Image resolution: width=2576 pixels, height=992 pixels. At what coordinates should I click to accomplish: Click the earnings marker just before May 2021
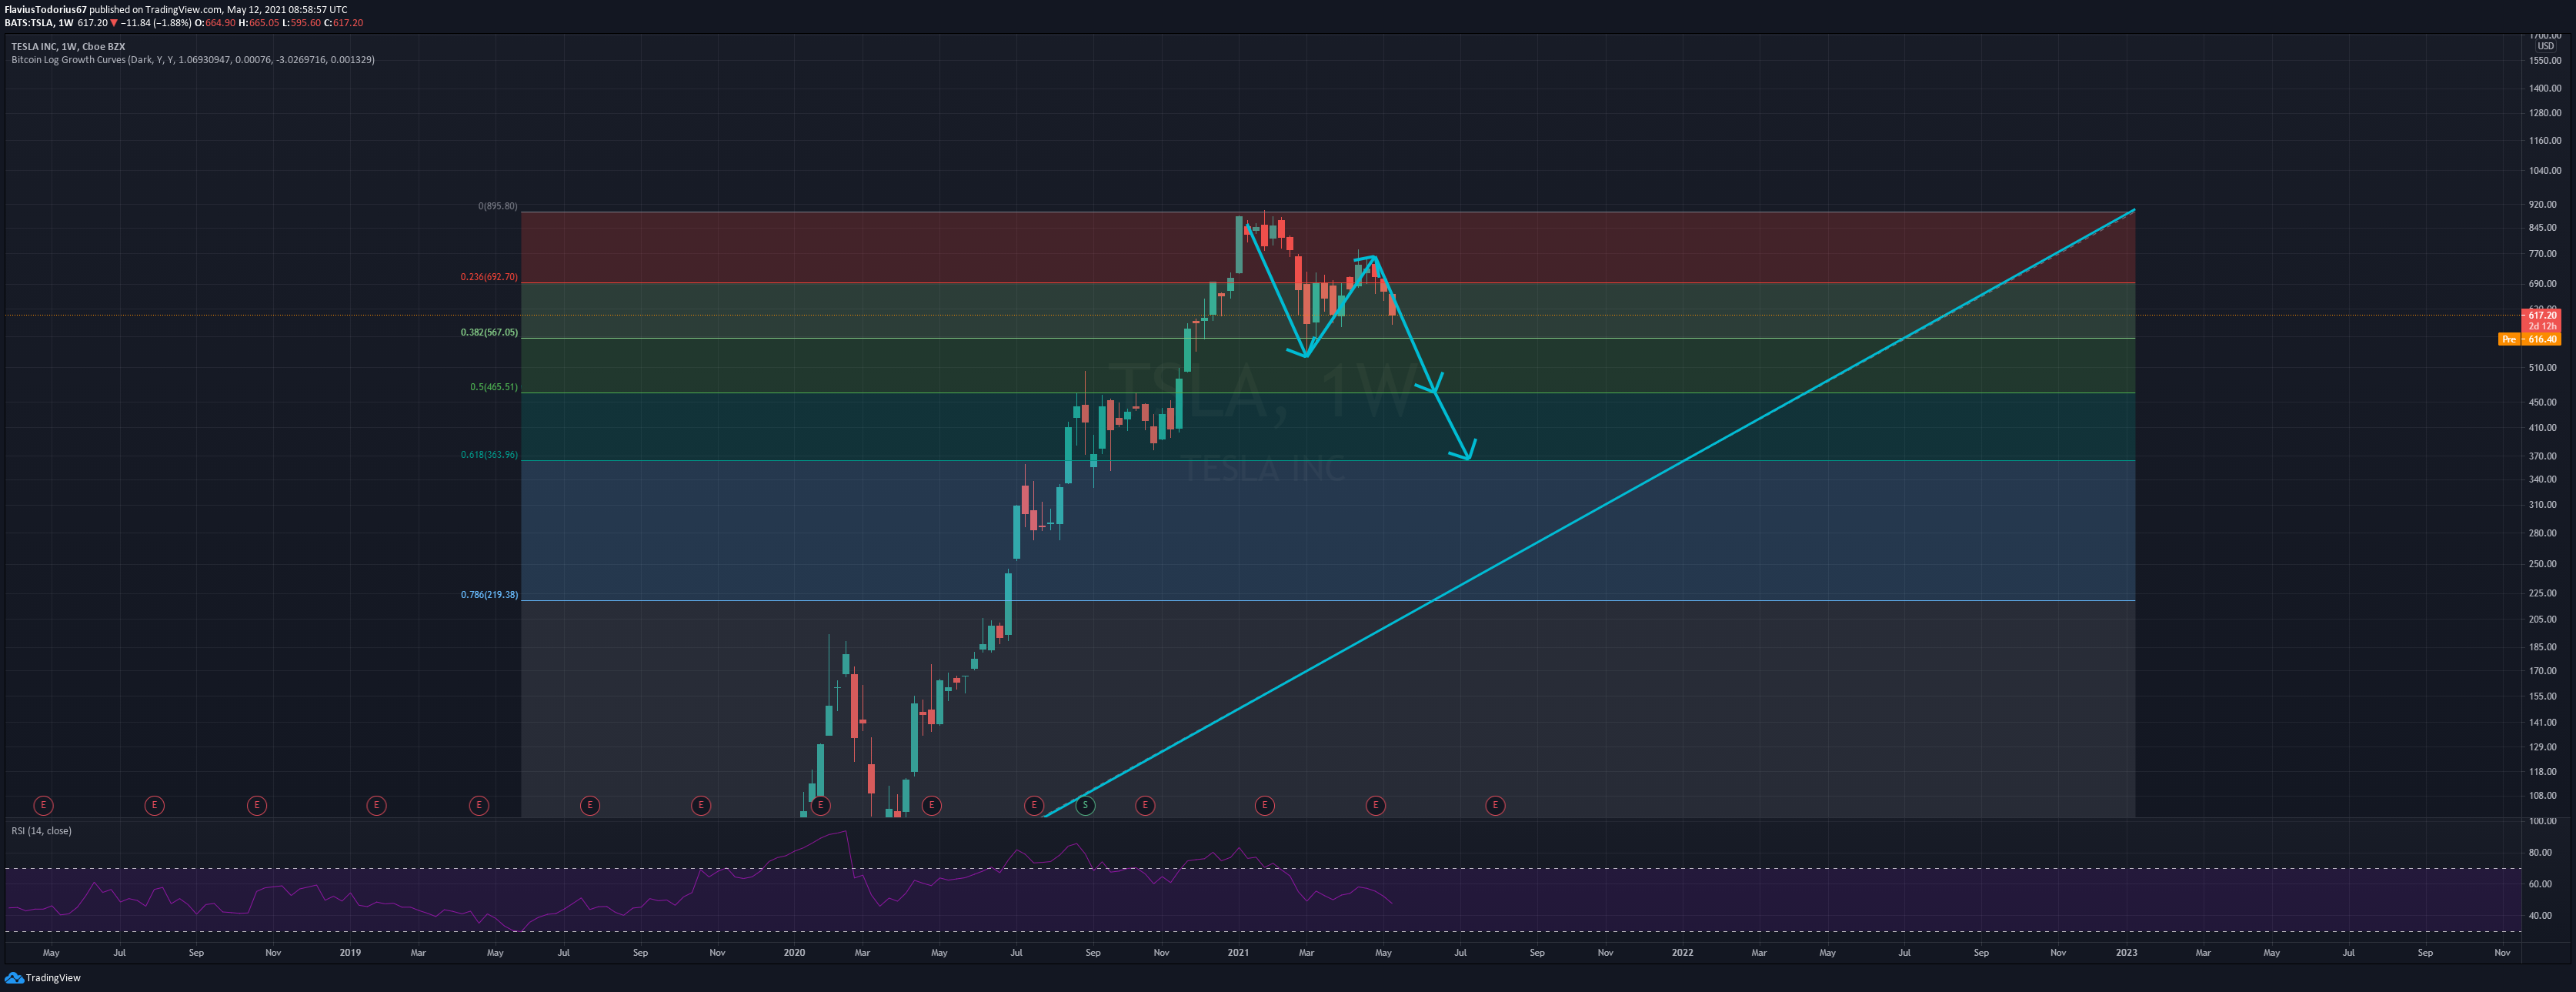1375,805
